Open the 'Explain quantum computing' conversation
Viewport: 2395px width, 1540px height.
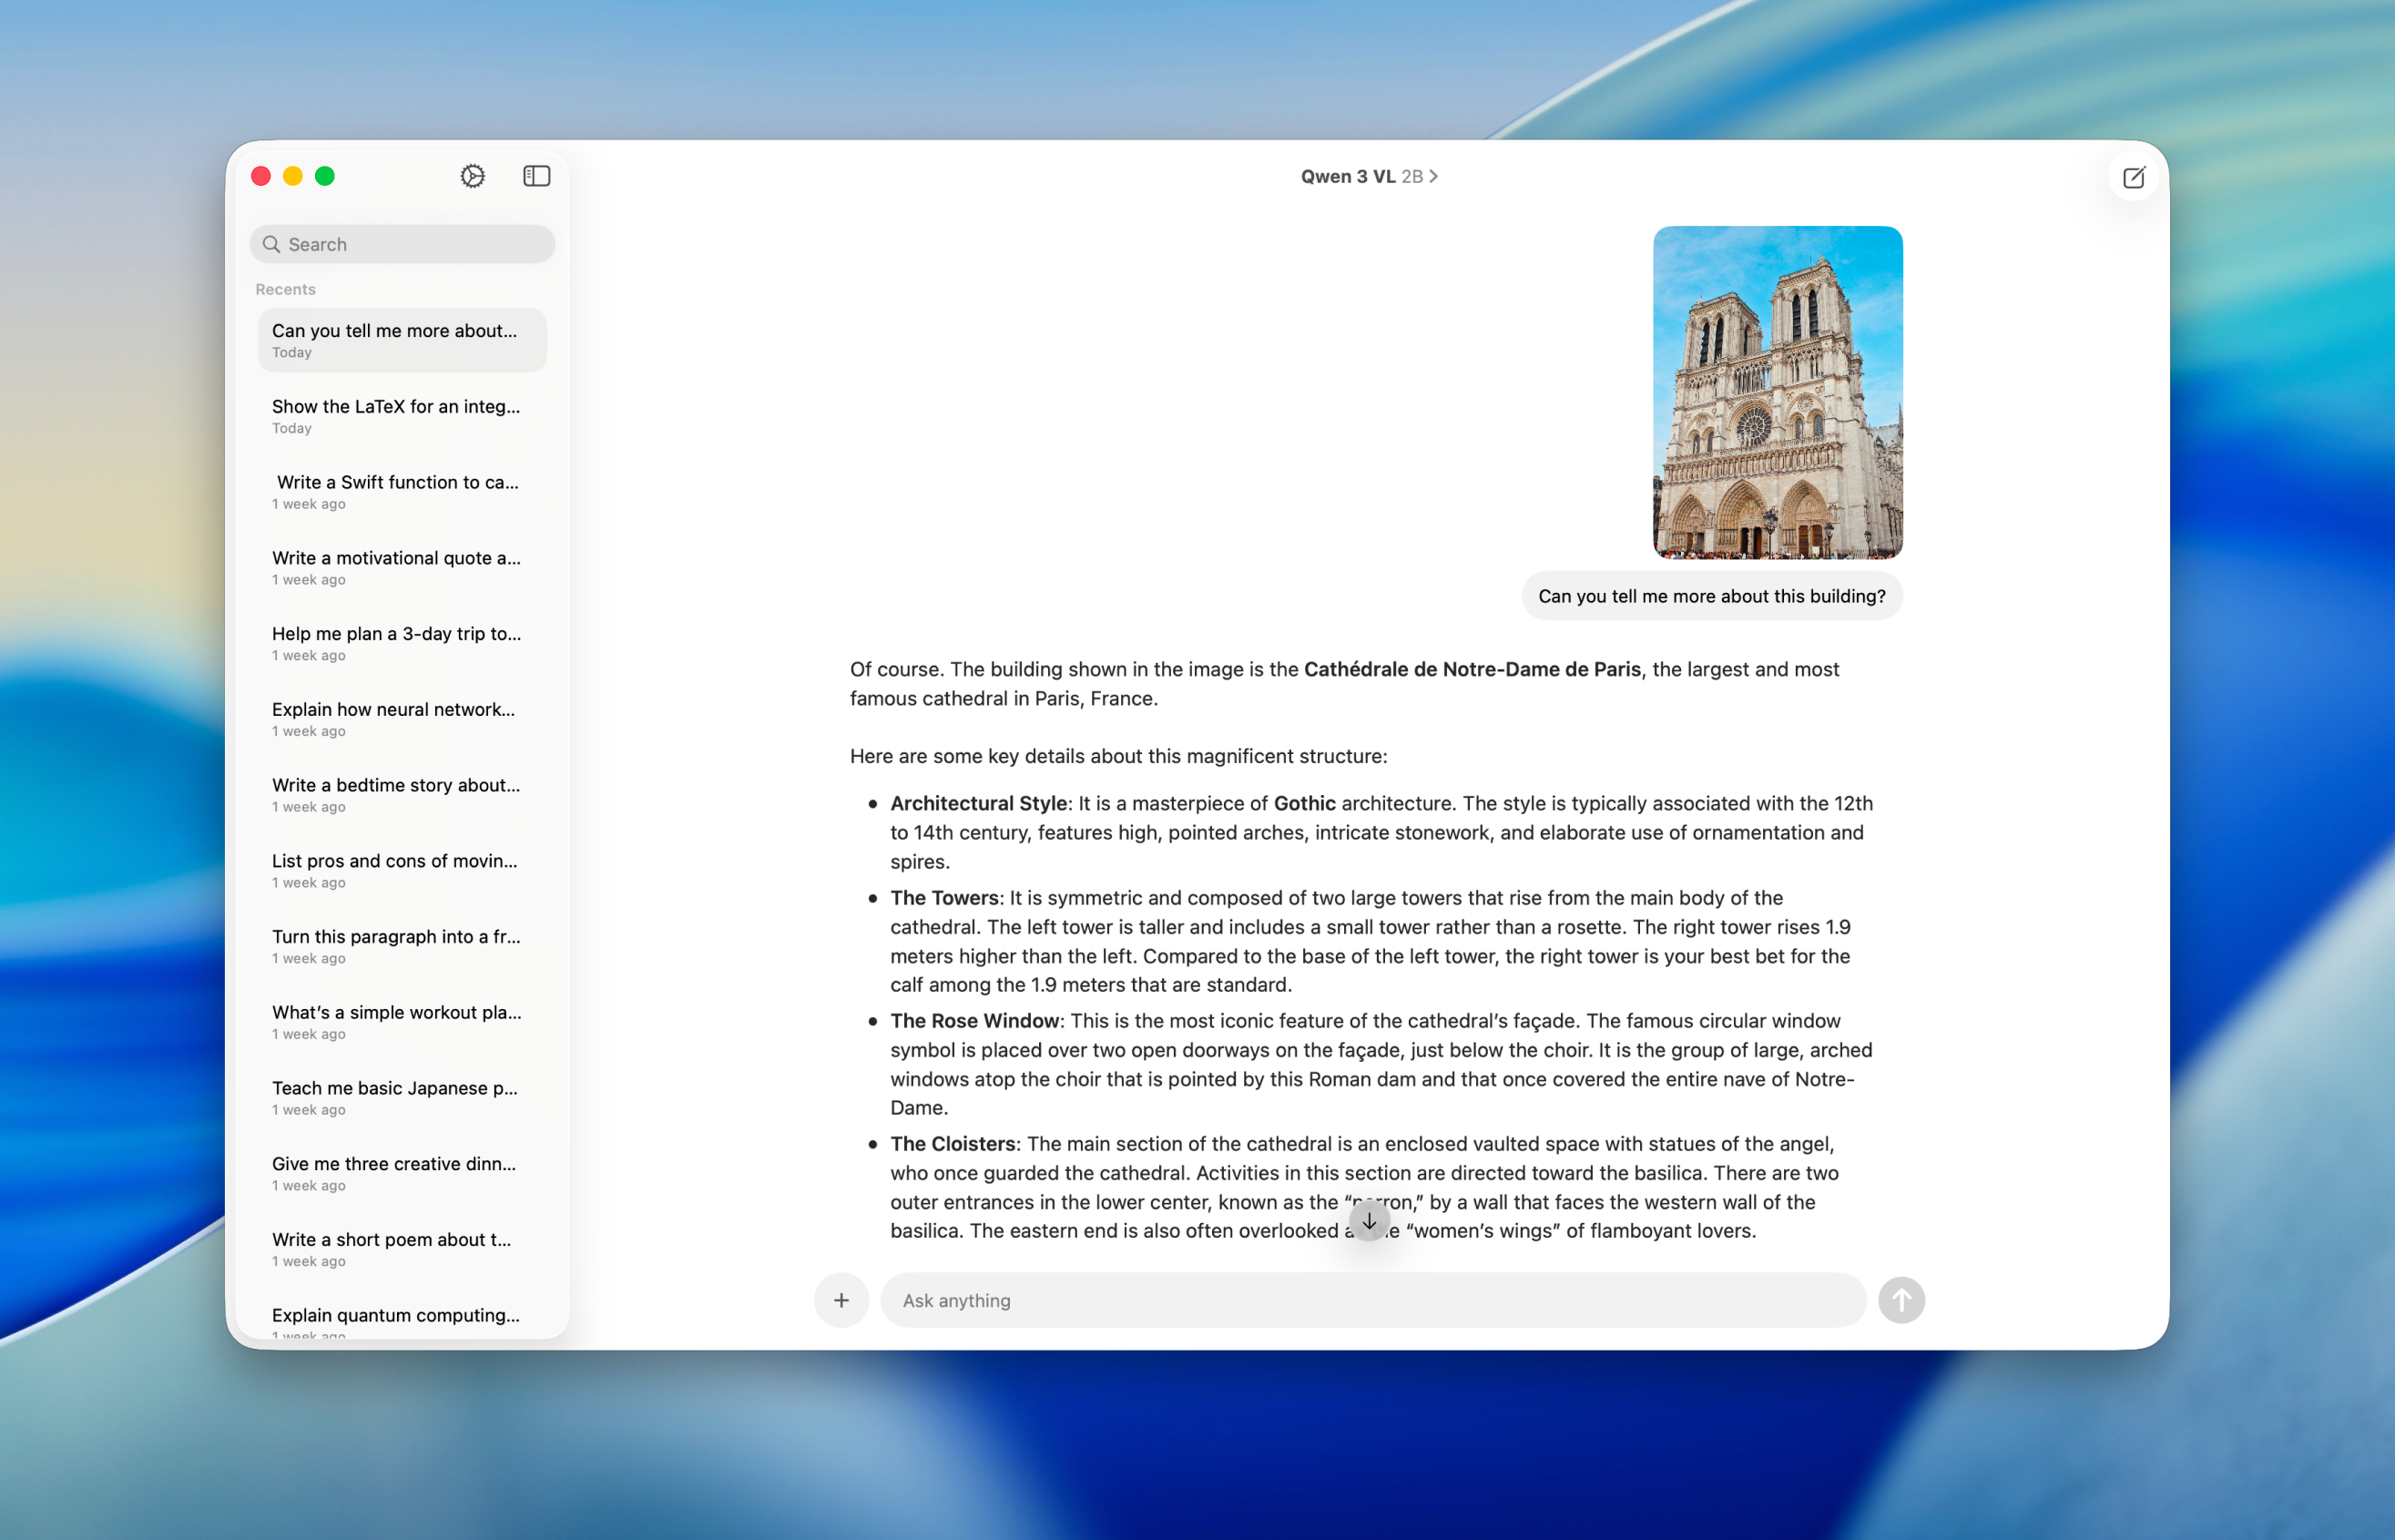pos(400,1320)
